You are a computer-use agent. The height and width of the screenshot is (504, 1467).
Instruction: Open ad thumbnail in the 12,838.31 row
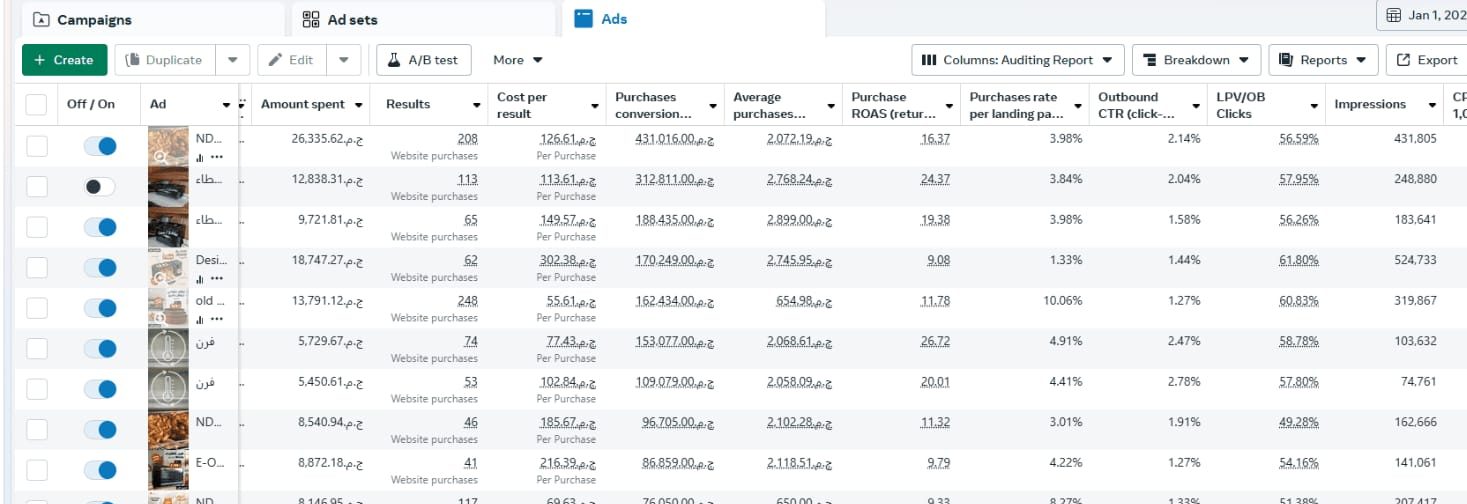tap(167, 187)
